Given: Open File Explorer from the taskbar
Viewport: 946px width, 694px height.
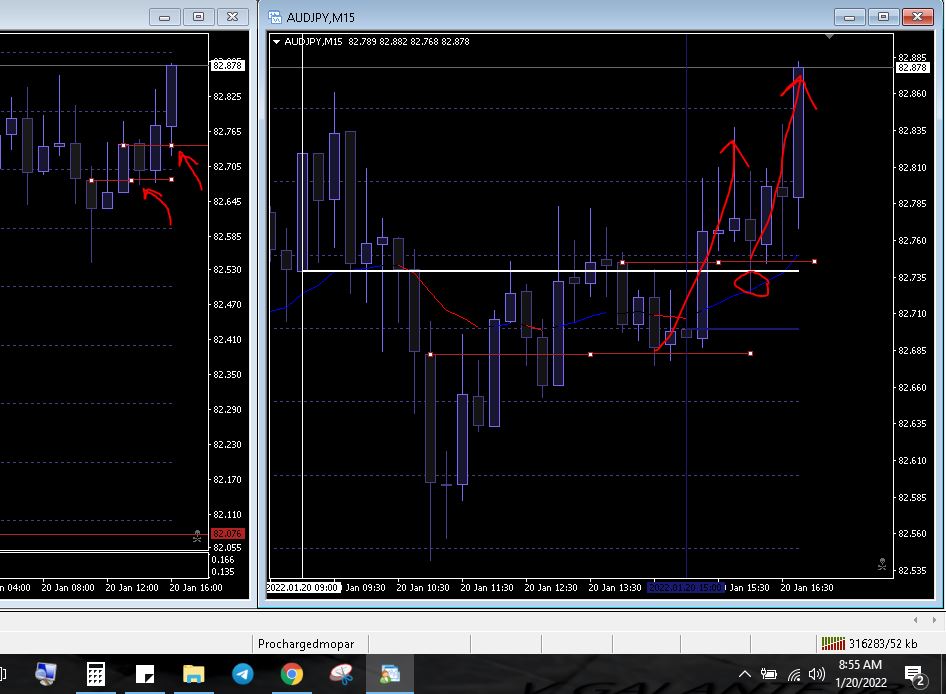Looking at the screenshot, I should pyautogui.click(x=193, y=674).
